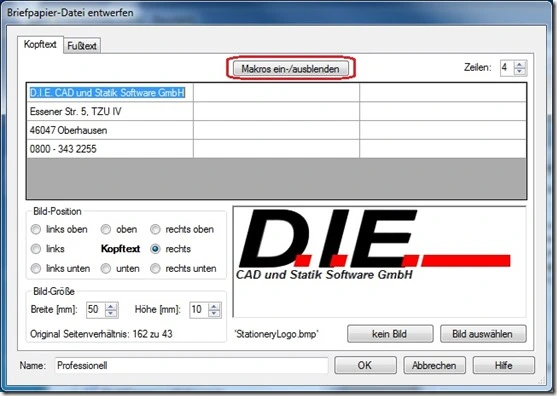The height and width of the screenshot is (396, 557).
Task: Click the Höhe [mm] value field
Action: click(x=199, y=309)
